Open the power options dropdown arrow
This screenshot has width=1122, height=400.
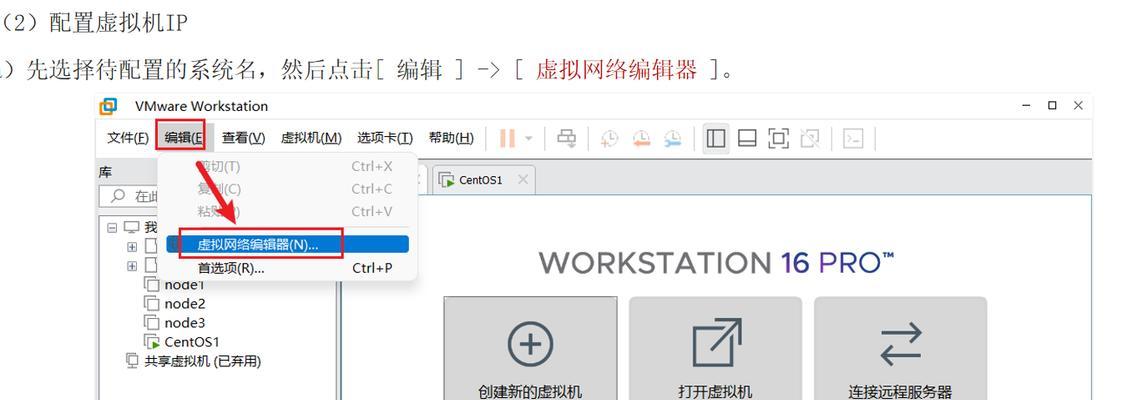529,138
